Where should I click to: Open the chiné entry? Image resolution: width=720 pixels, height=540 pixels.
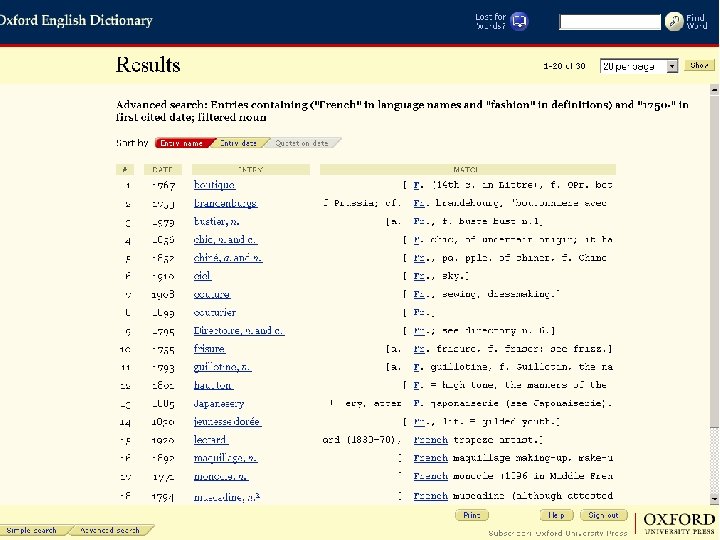pos(228,258)
